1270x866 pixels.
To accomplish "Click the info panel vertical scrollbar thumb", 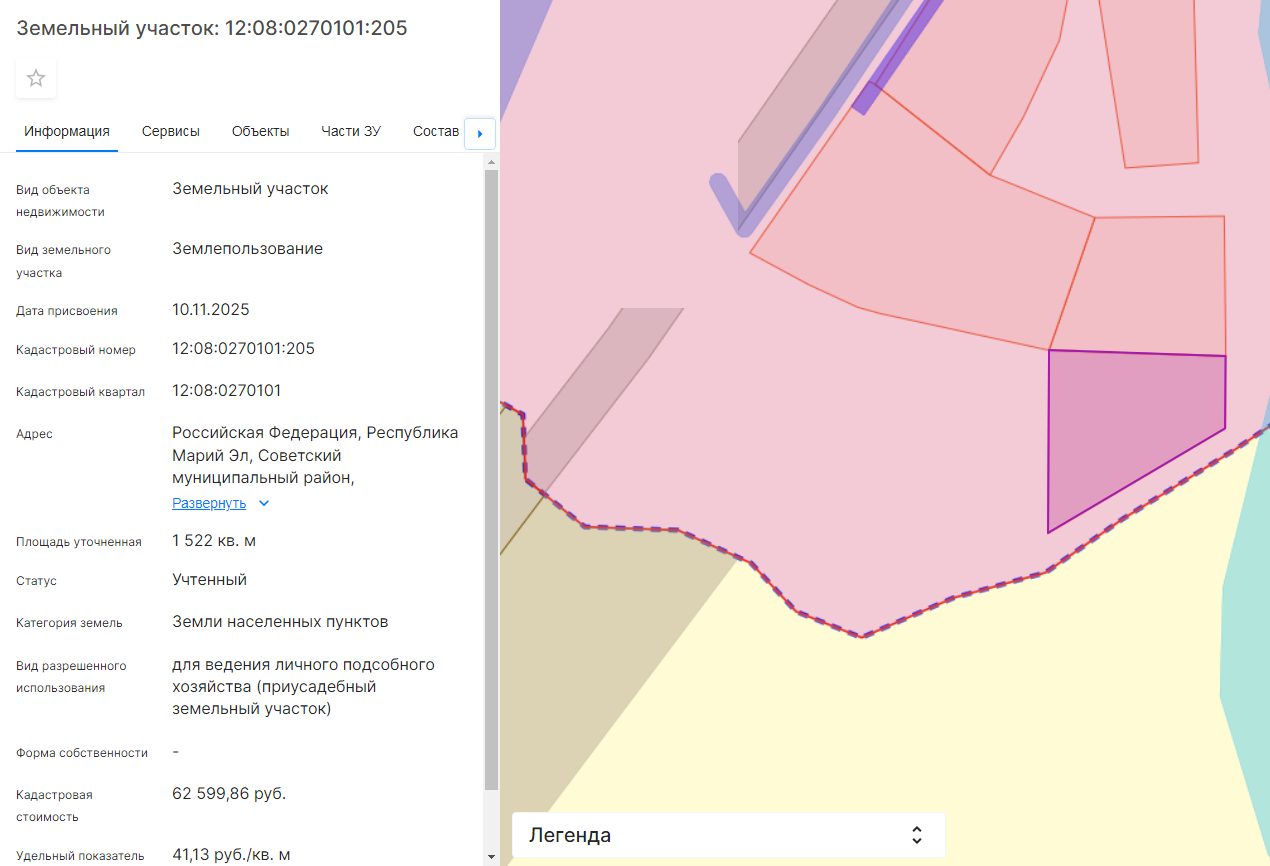I will [x=490, y=480].
